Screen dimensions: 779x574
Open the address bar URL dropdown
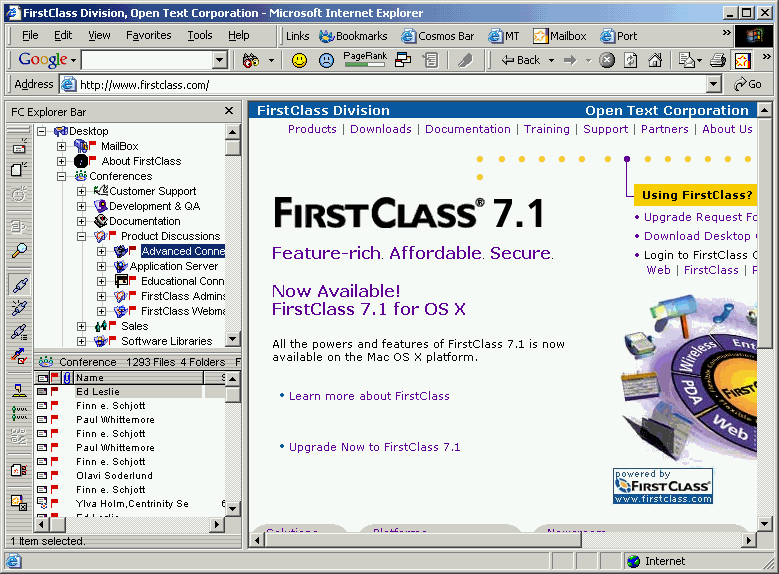click(714, 85)
